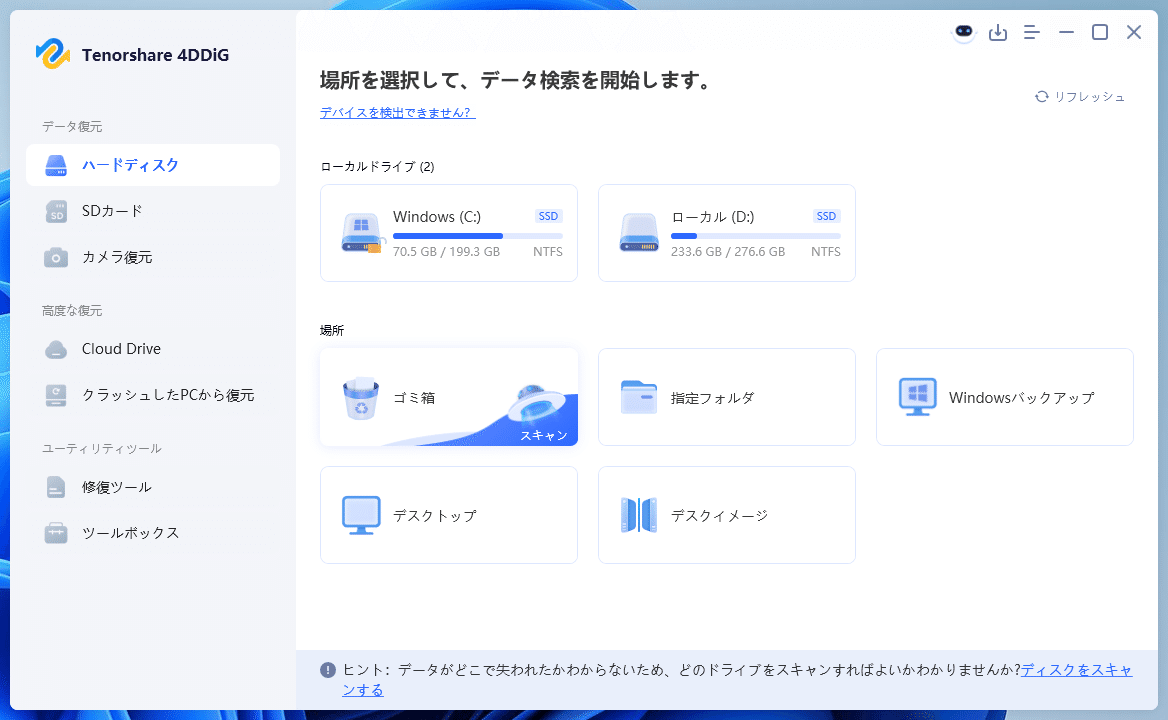Select デスクイメージ for recovery

726,515
